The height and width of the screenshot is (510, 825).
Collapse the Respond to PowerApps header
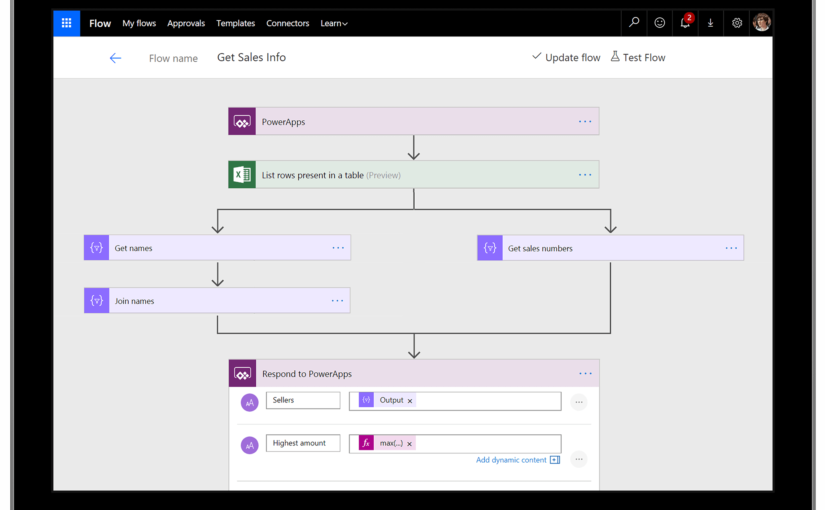[x=414, y=374]
